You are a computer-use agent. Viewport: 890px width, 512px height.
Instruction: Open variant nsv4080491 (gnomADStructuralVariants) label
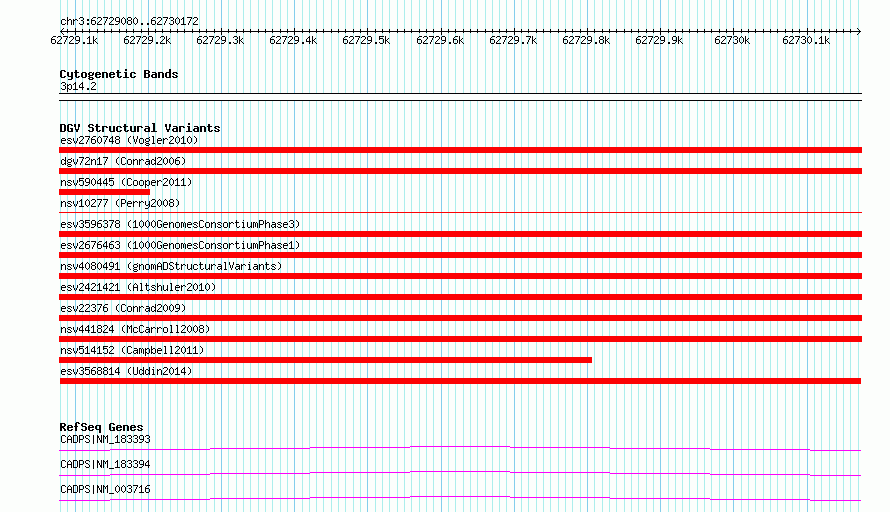click(171, 266)
